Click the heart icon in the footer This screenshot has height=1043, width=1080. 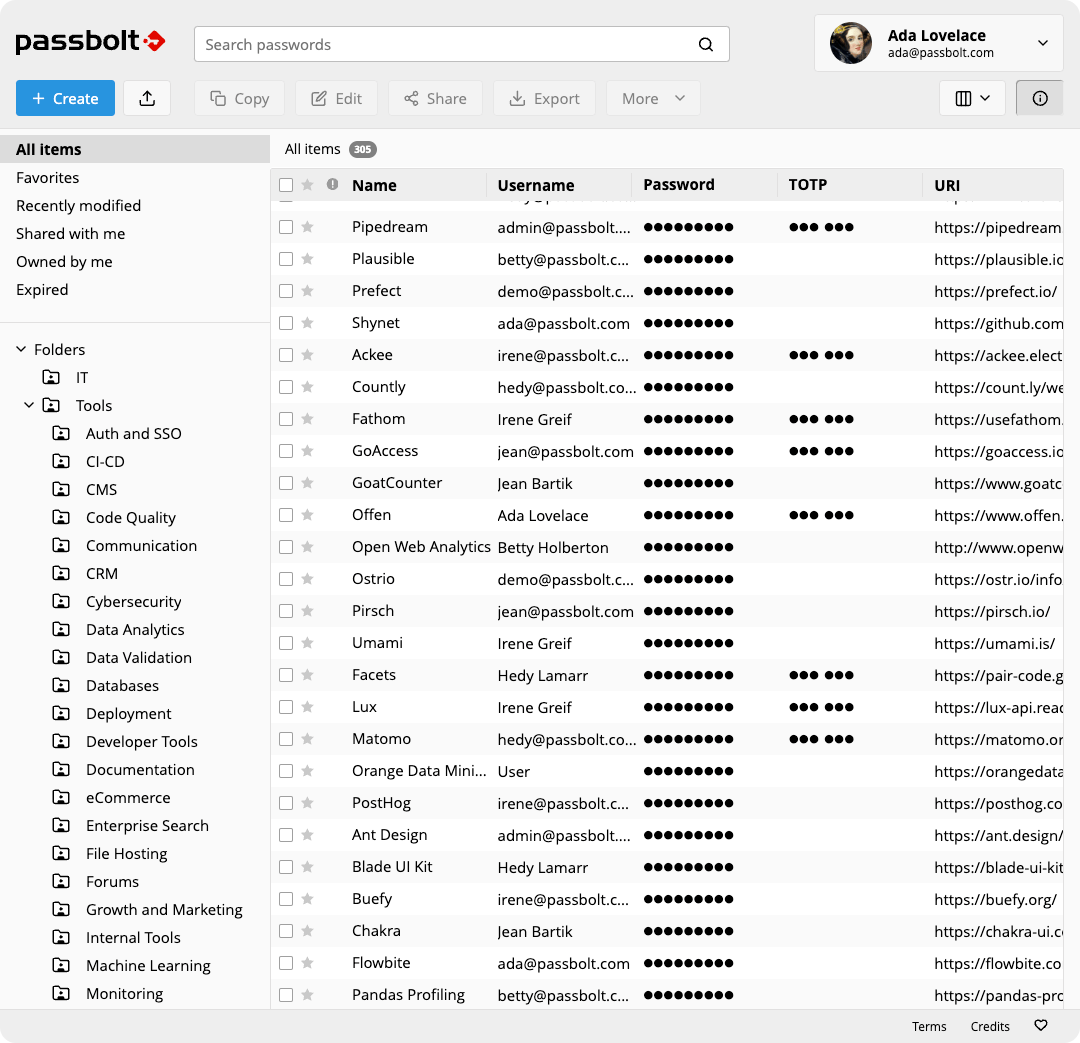click(x=1040, y=1026)
